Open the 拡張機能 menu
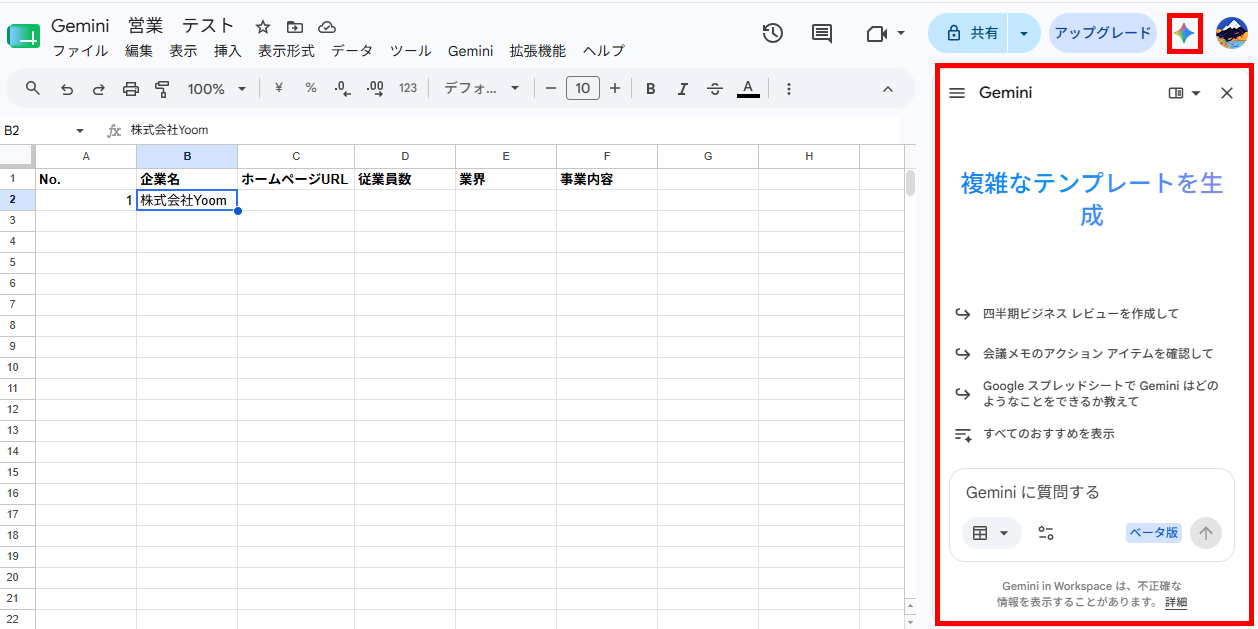Viewport: 1258px width, 629px height. [x=537, y=51]
